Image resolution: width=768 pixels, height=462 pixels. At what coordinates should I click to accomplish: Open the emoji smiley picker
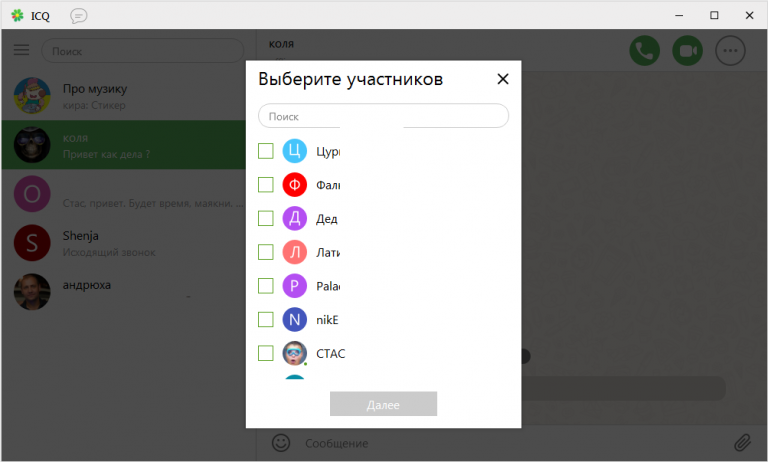281,442
